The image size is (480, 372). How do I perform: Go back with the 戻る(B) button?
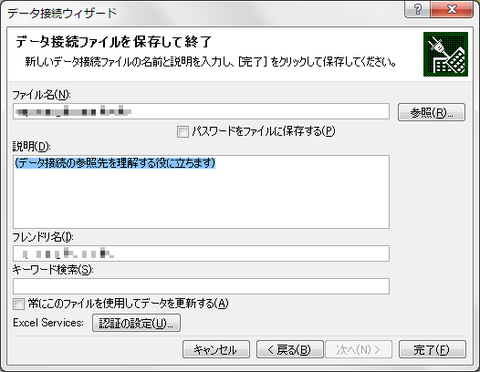point(290,349)
